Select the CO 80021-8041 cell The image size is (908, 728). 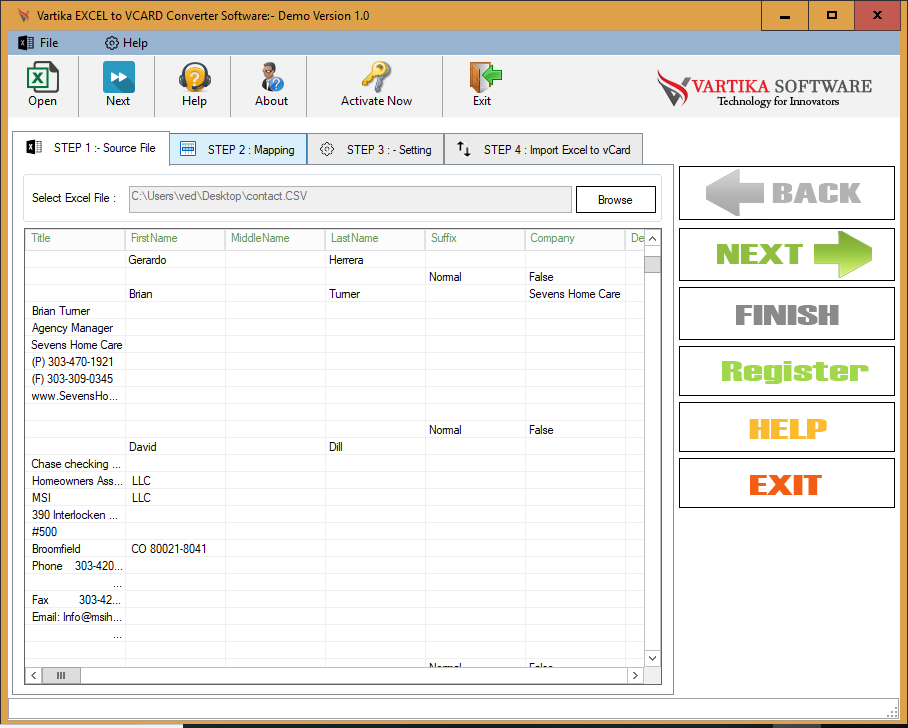tap(175, 549)
